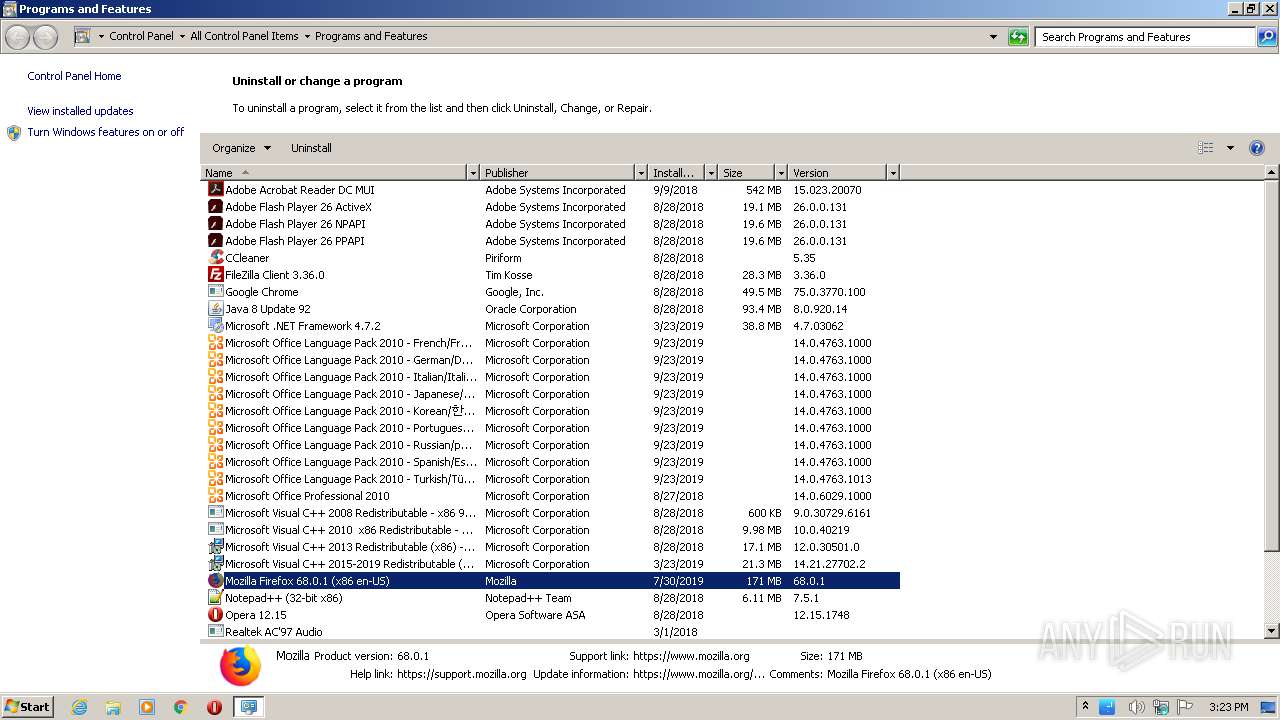Screen dimensions: 1280x720
Task: Go forward with the forward arrow button
Action: tap(45, 38)
